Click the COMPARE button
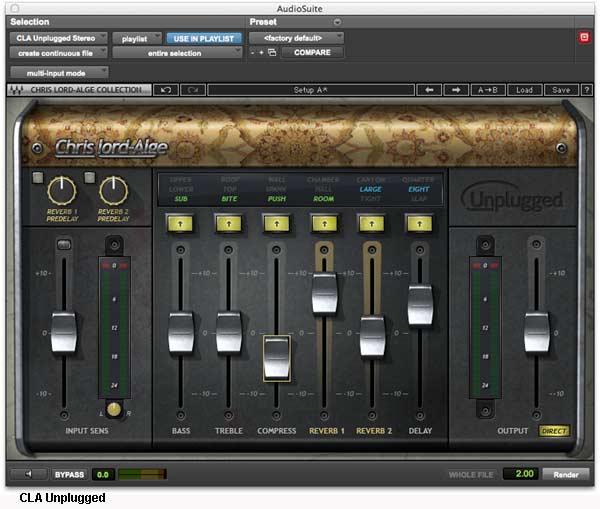 pos(312,52)
